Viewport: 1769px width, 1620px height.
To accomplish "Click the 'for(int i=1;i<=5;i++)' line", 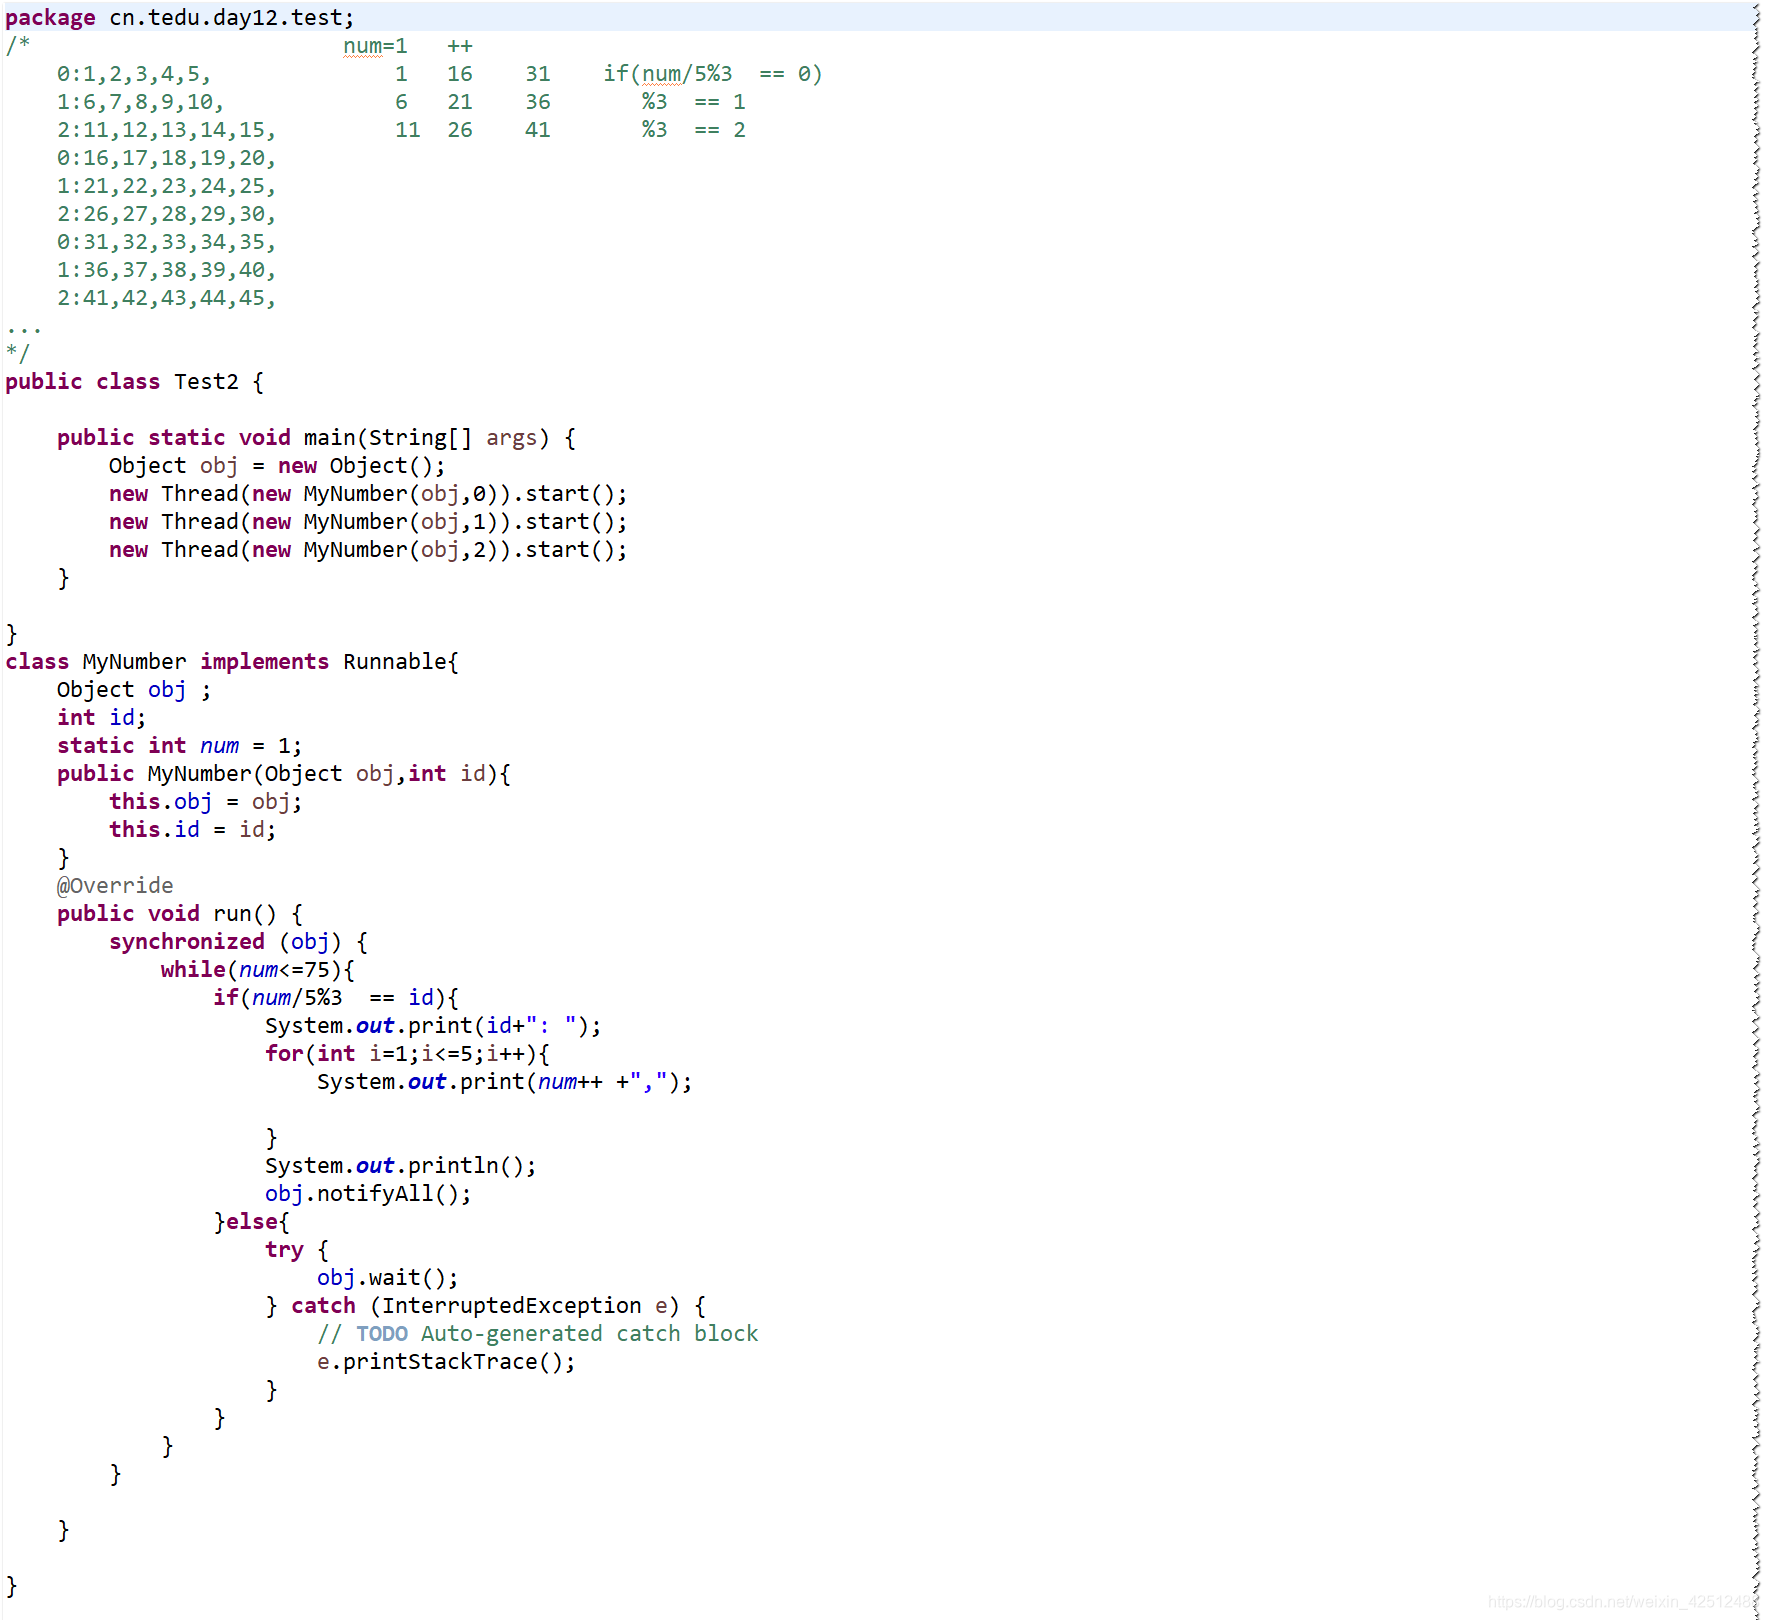I will (407, 1053).
